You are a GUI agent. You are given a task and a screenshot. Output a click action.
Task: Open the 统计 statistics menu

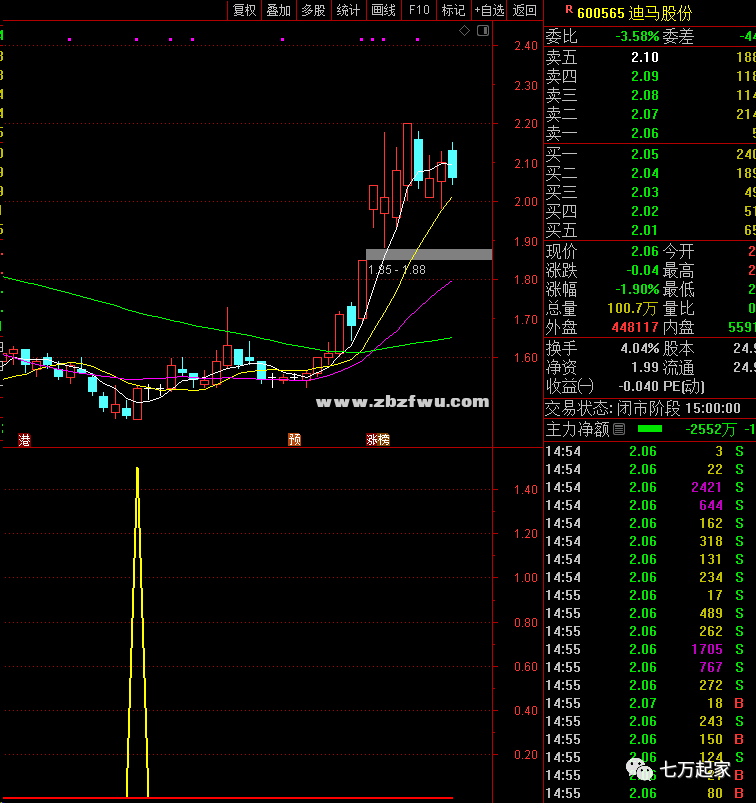pyautogui.click(x=348, y=10)
